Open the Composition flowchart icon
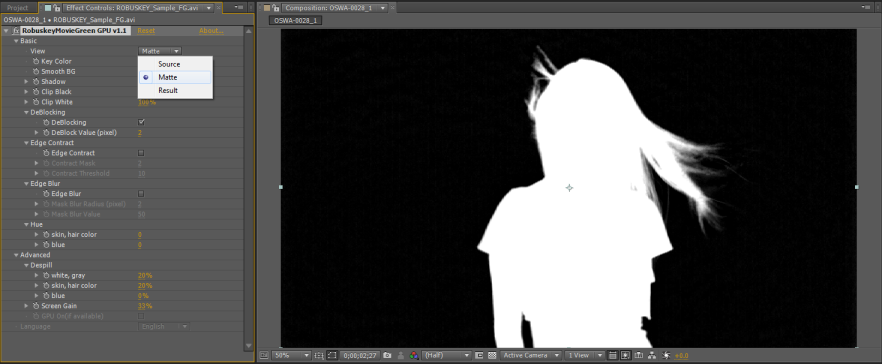Screen dimensions: 882x364 click(652, 356)
